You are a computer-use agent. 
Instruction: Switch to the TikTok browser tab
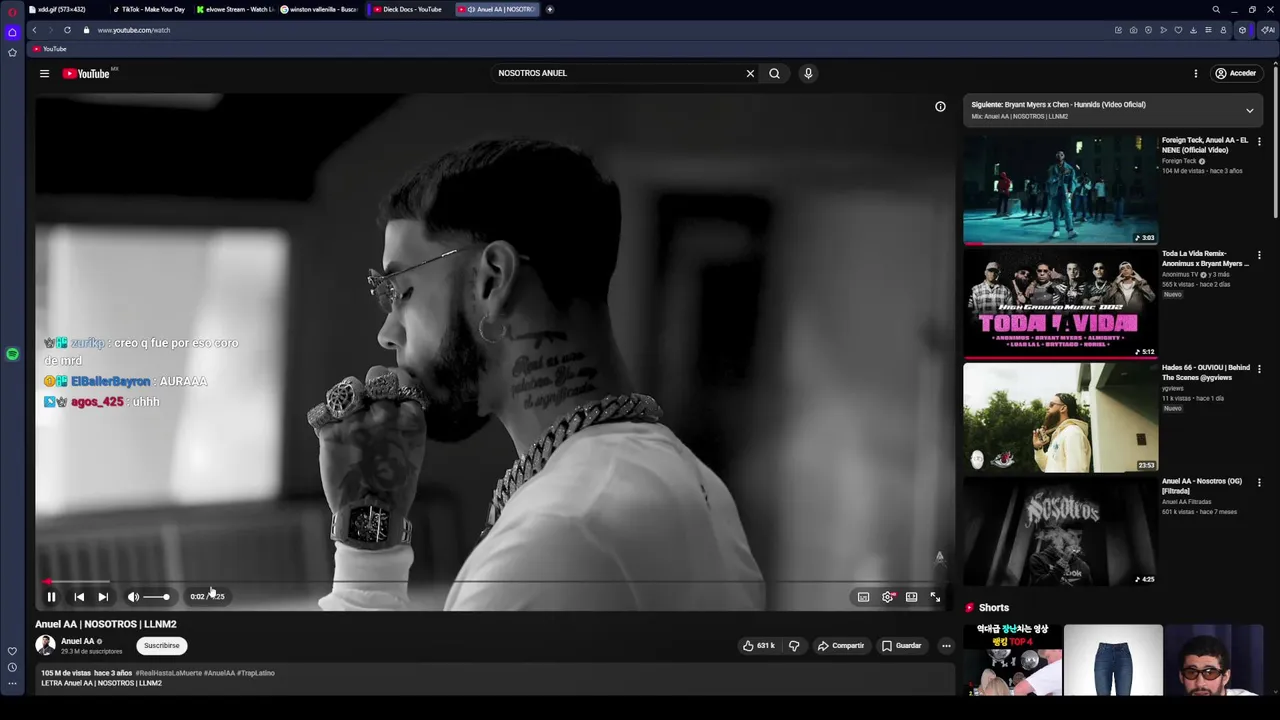(x=150, y=9)
